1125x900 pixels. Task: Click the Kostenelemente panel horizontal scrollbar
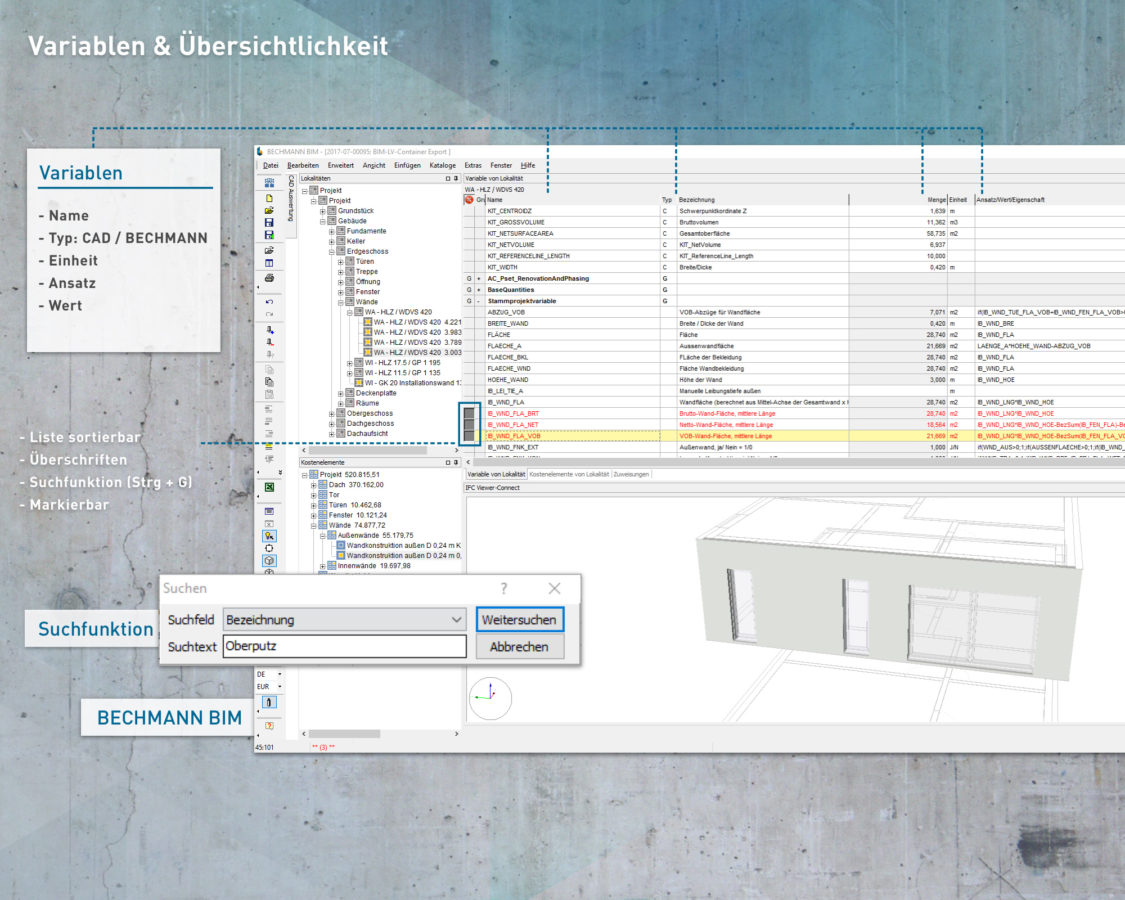coord(380,733)
